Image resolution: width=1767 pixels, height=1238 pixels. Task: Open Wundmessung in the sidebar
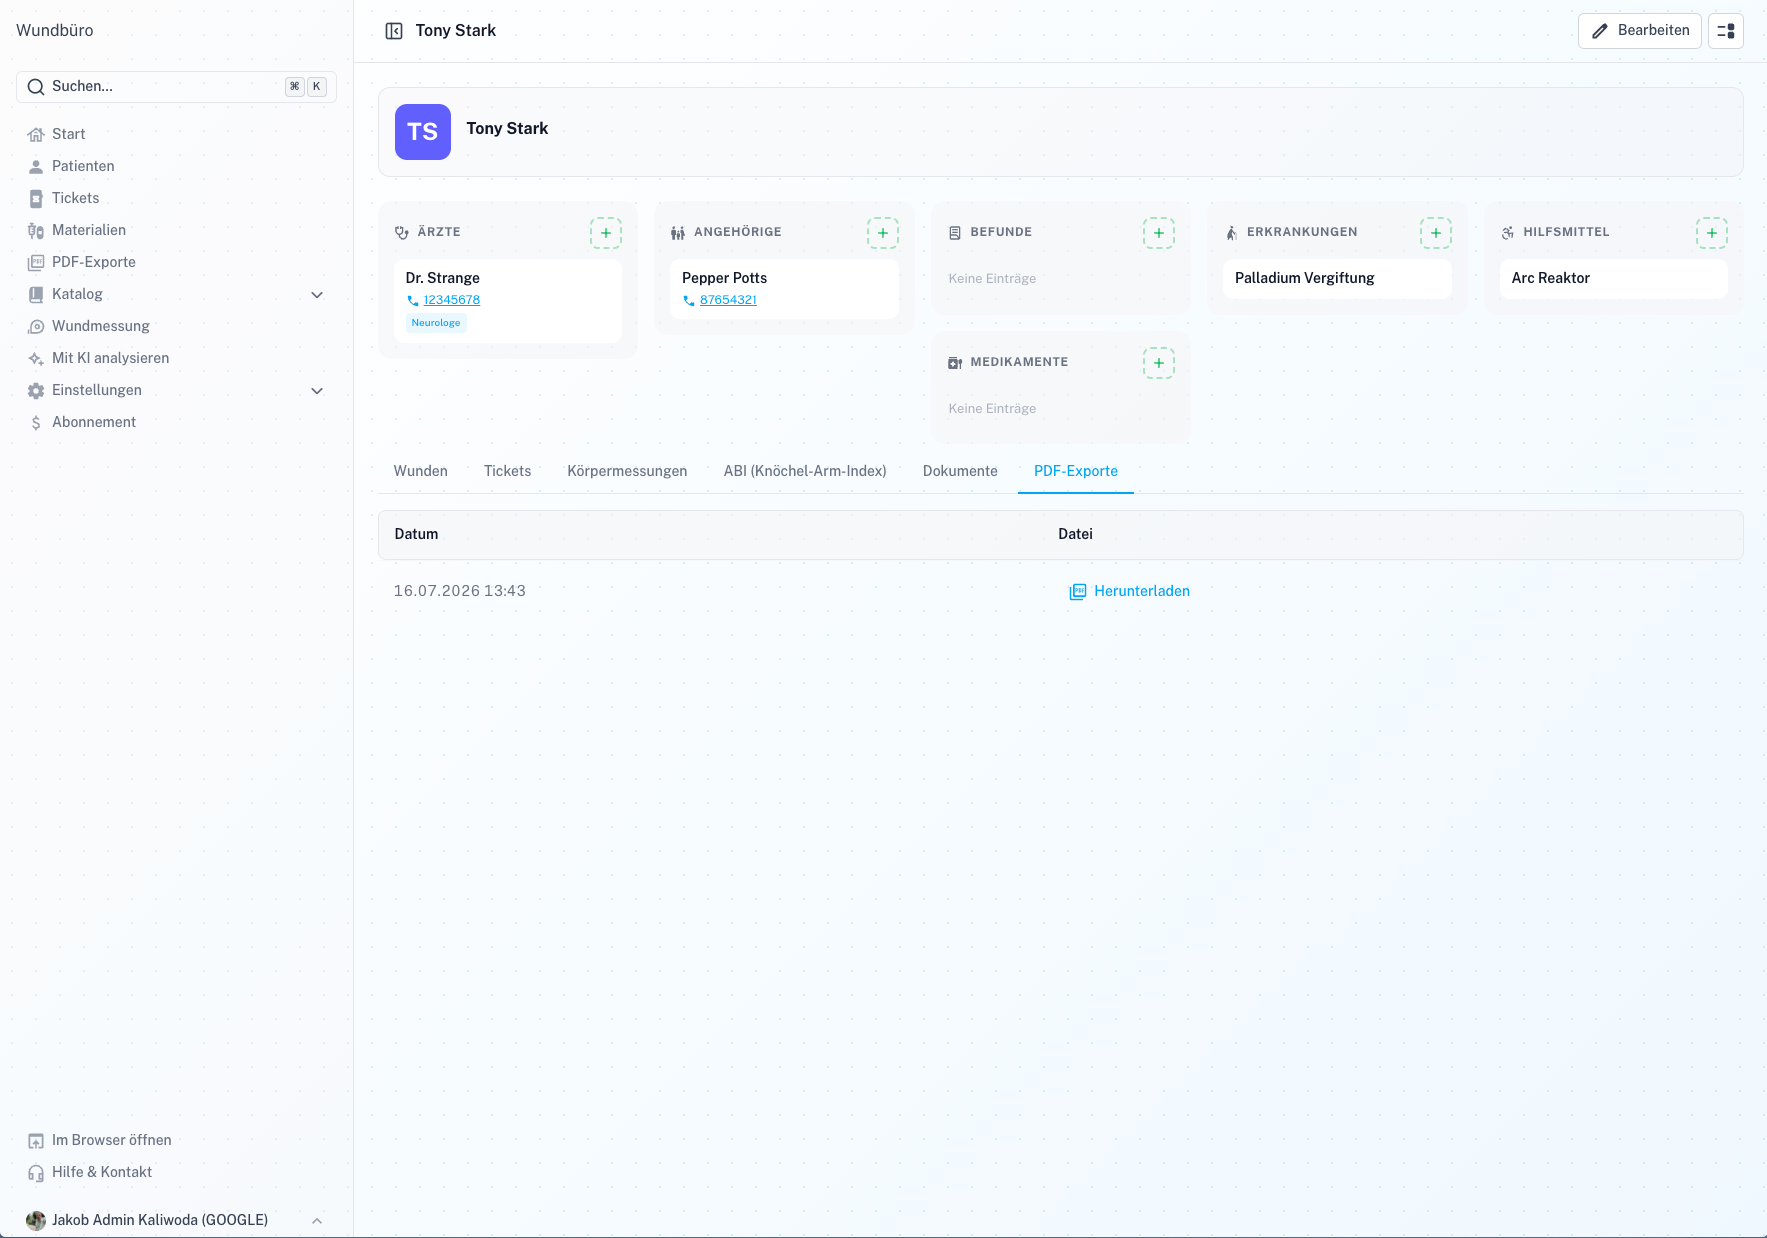point(100,326)
